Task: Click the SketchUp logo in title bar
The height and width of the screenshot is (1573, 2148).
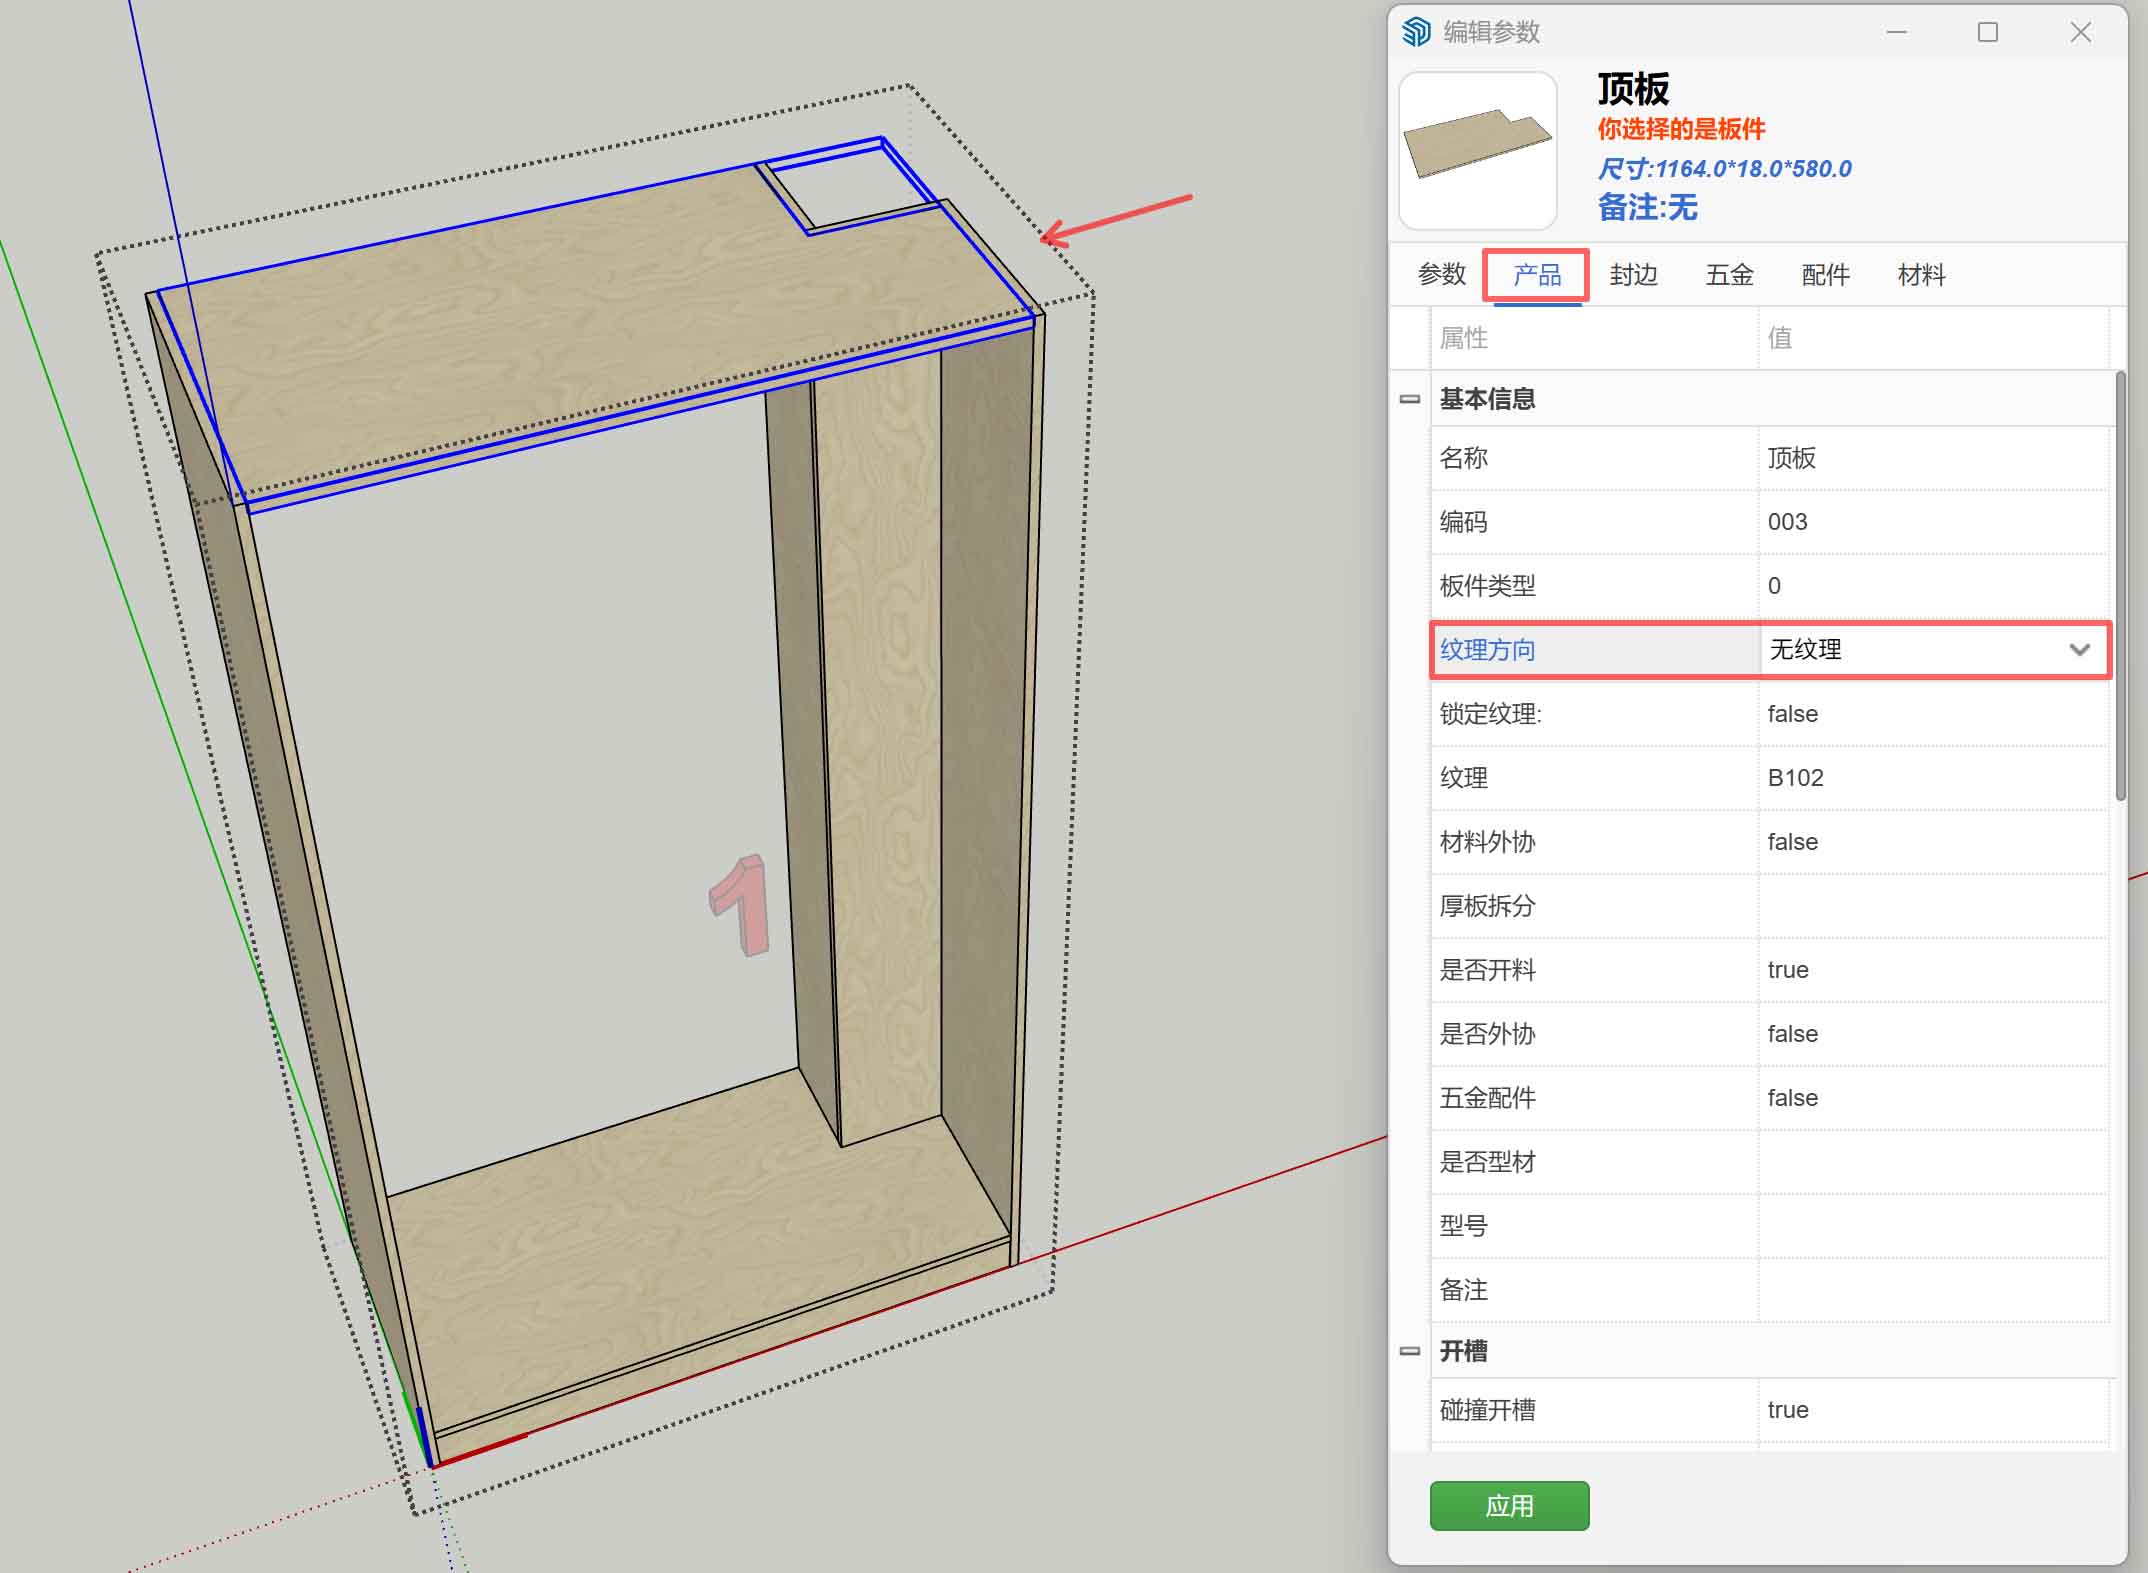Action: coord(1416,32)
